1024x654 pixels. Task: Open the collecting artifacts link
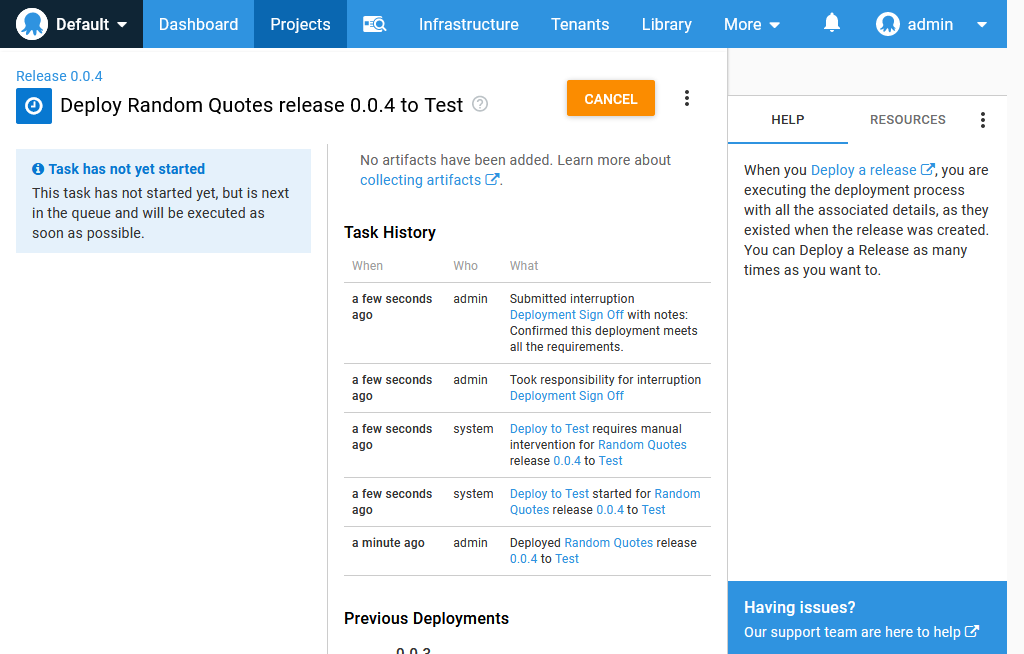click(421, 180)
